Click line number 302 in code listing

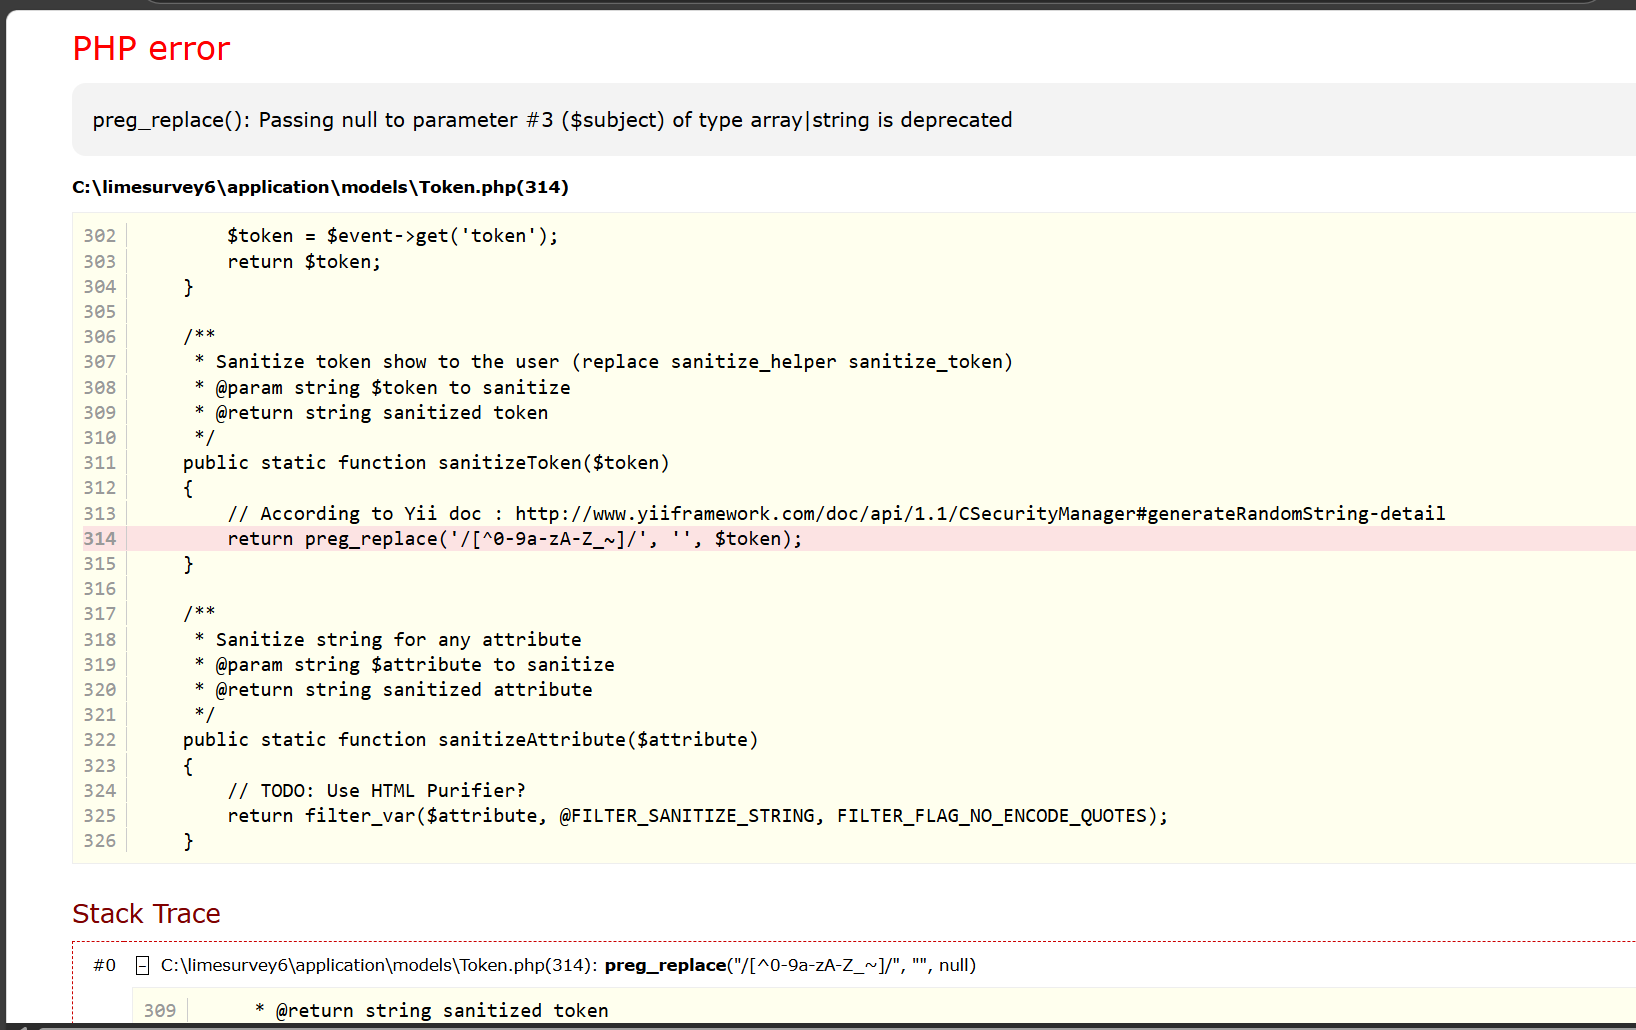pos(100,236)
